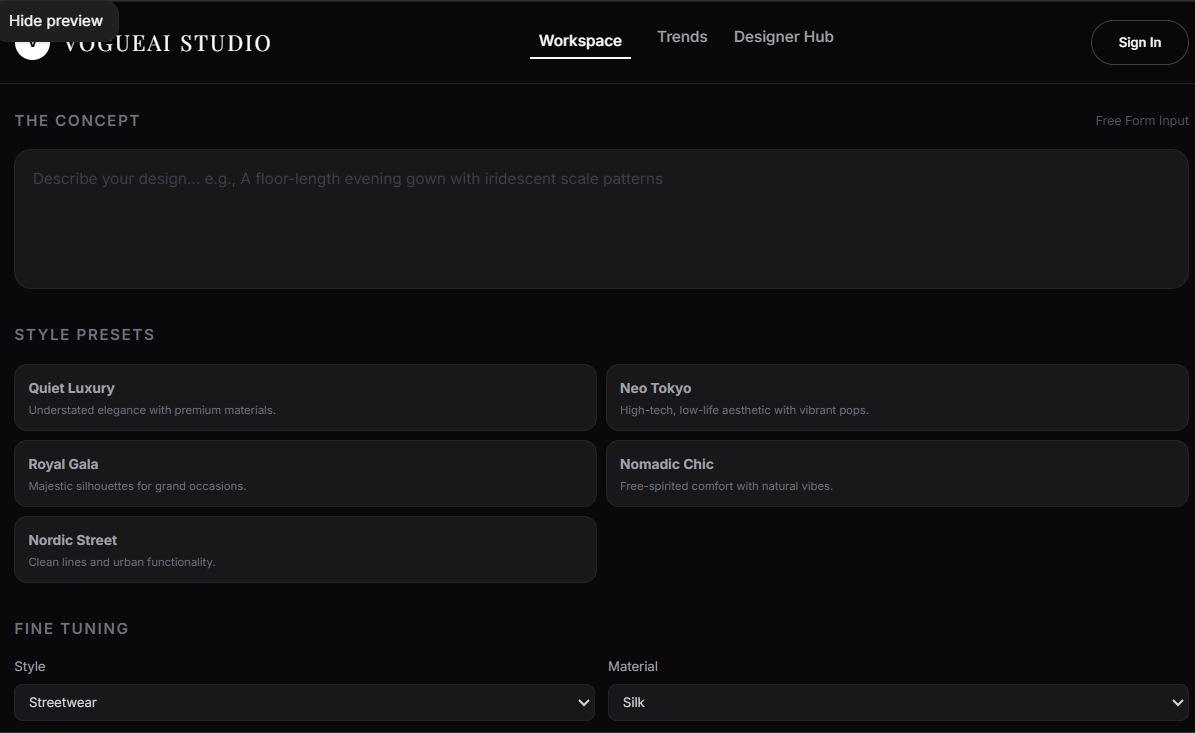Select the Quiet Luxury style preset
Image resolution: width=1195 pixels, height=733 pixels.
pos(305,397)
